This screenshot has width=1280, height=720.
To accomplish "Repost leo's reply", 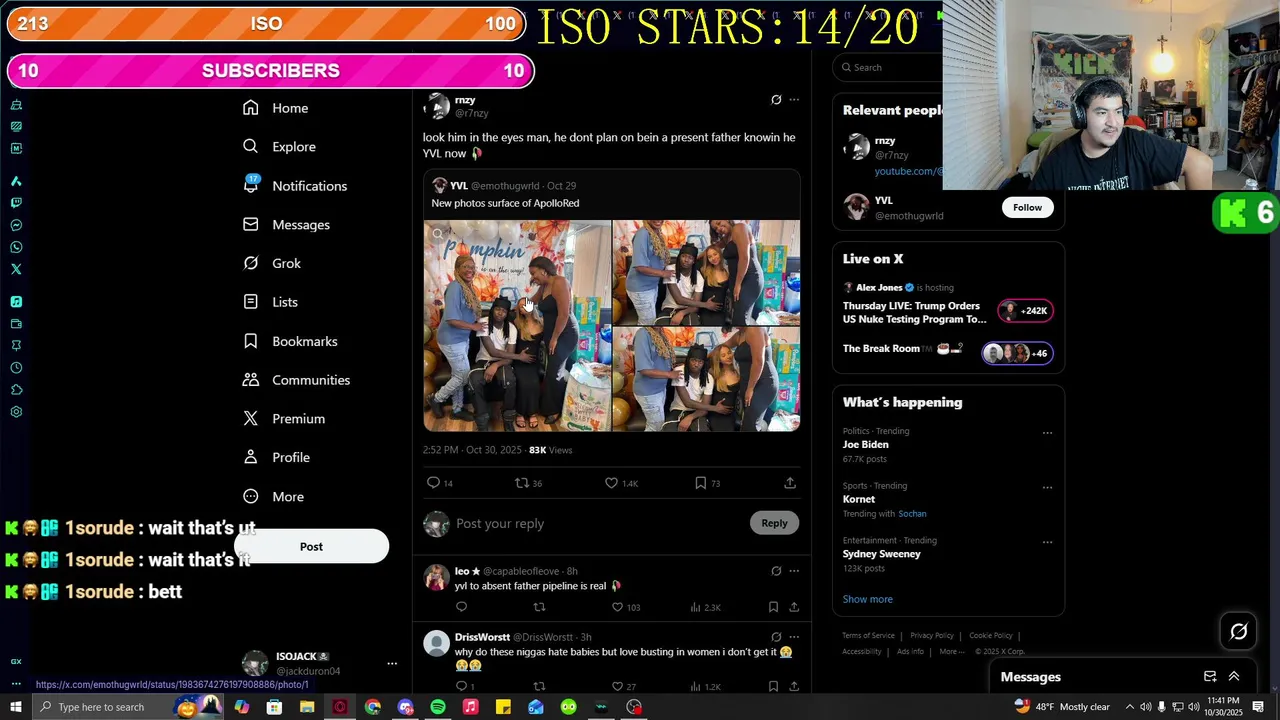I will click(x=539, y=607).
